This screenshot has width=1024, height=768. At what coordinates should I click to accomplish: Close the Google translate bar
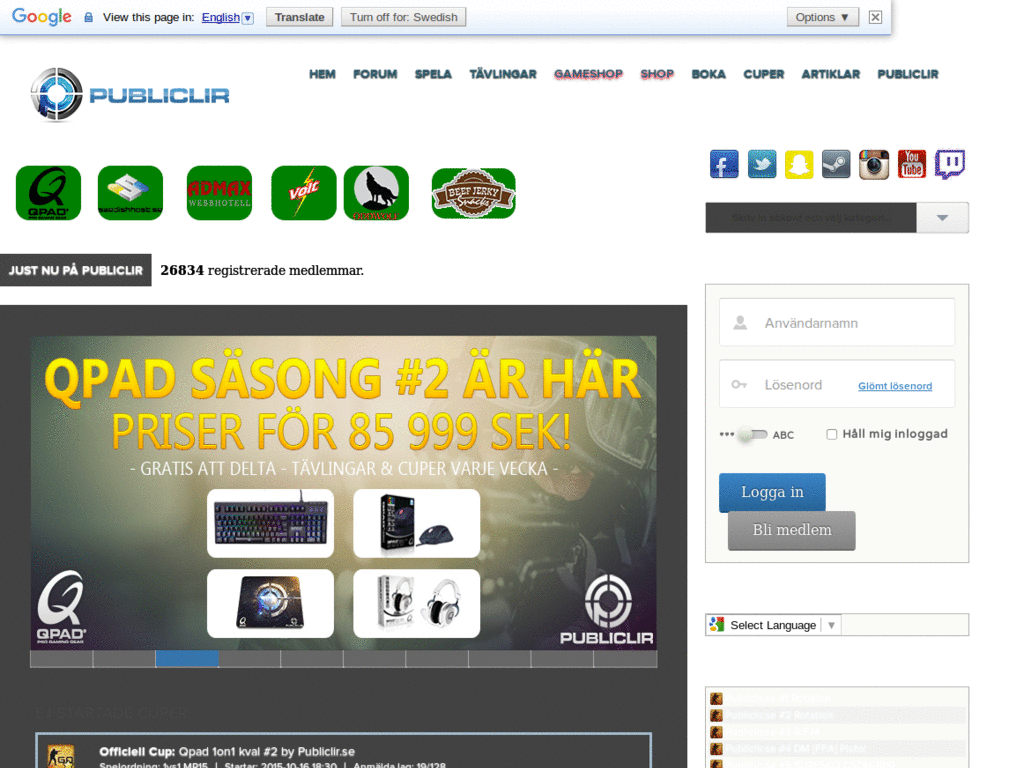click(875, 17)
